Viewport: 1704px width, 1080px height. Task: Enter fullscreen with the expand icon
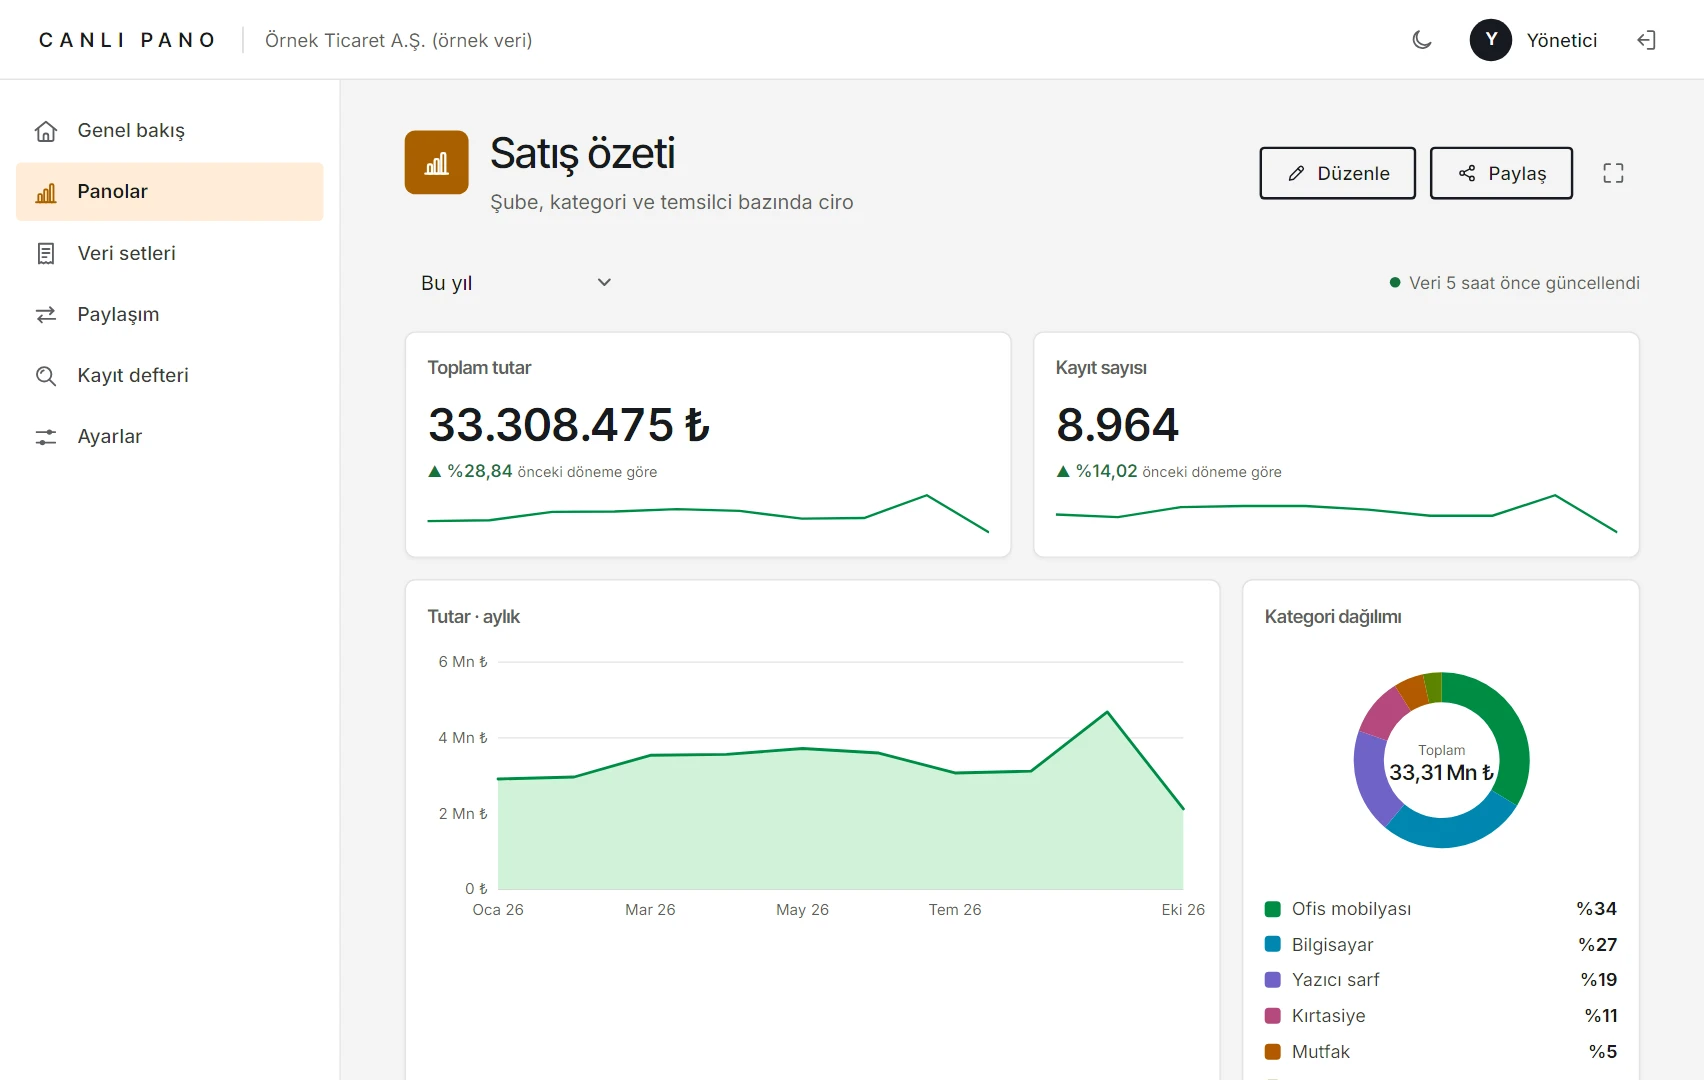click(1613, 173)
